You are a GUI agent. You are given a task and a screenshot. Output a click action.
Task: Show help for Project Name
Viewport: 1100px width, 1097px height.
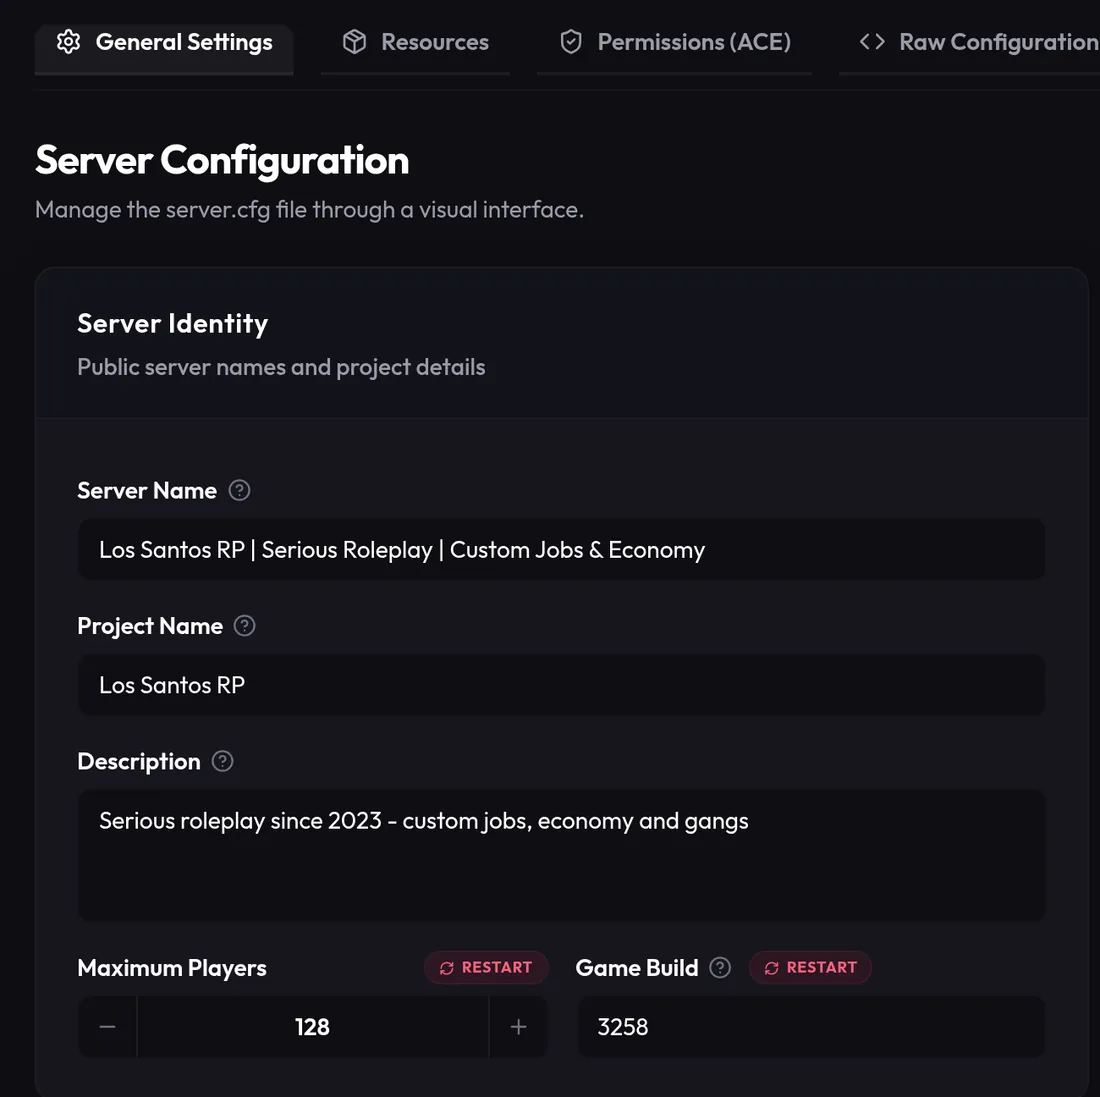pyautogui.click(x=244, y=626)
